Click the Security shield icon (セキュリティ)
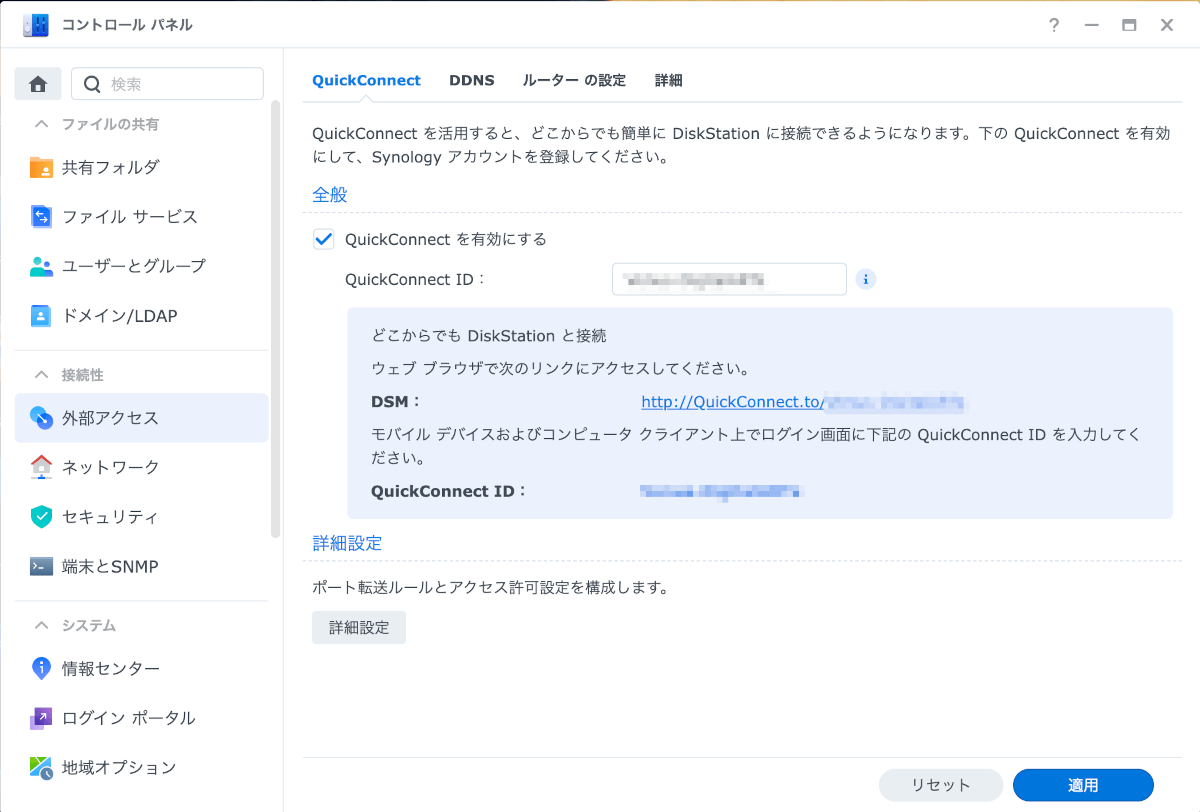 pos(41,517)
